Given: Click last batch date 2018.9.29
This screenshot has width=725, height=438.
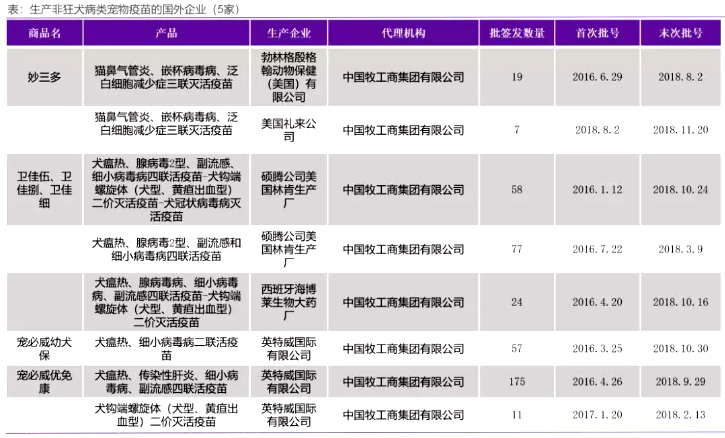Looking at the screenshot, I should pyautogui.click(x=681, y=382).
